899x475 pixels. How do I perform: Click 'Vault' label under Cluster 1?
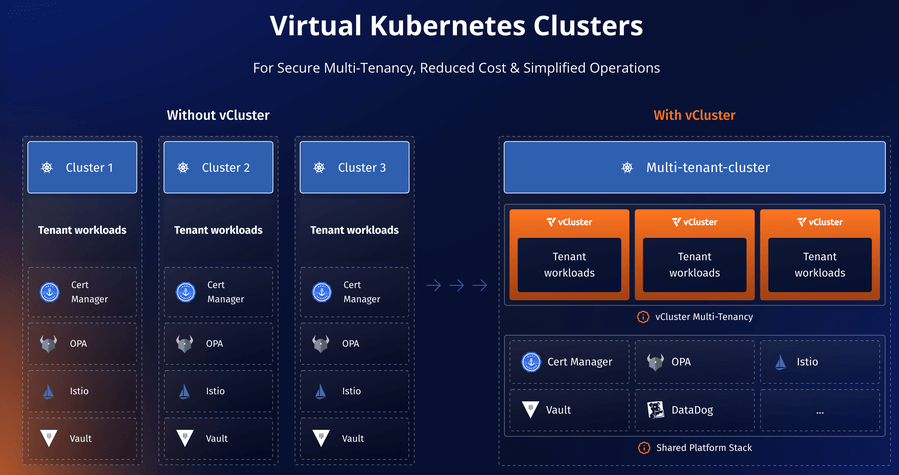[81, 438]
